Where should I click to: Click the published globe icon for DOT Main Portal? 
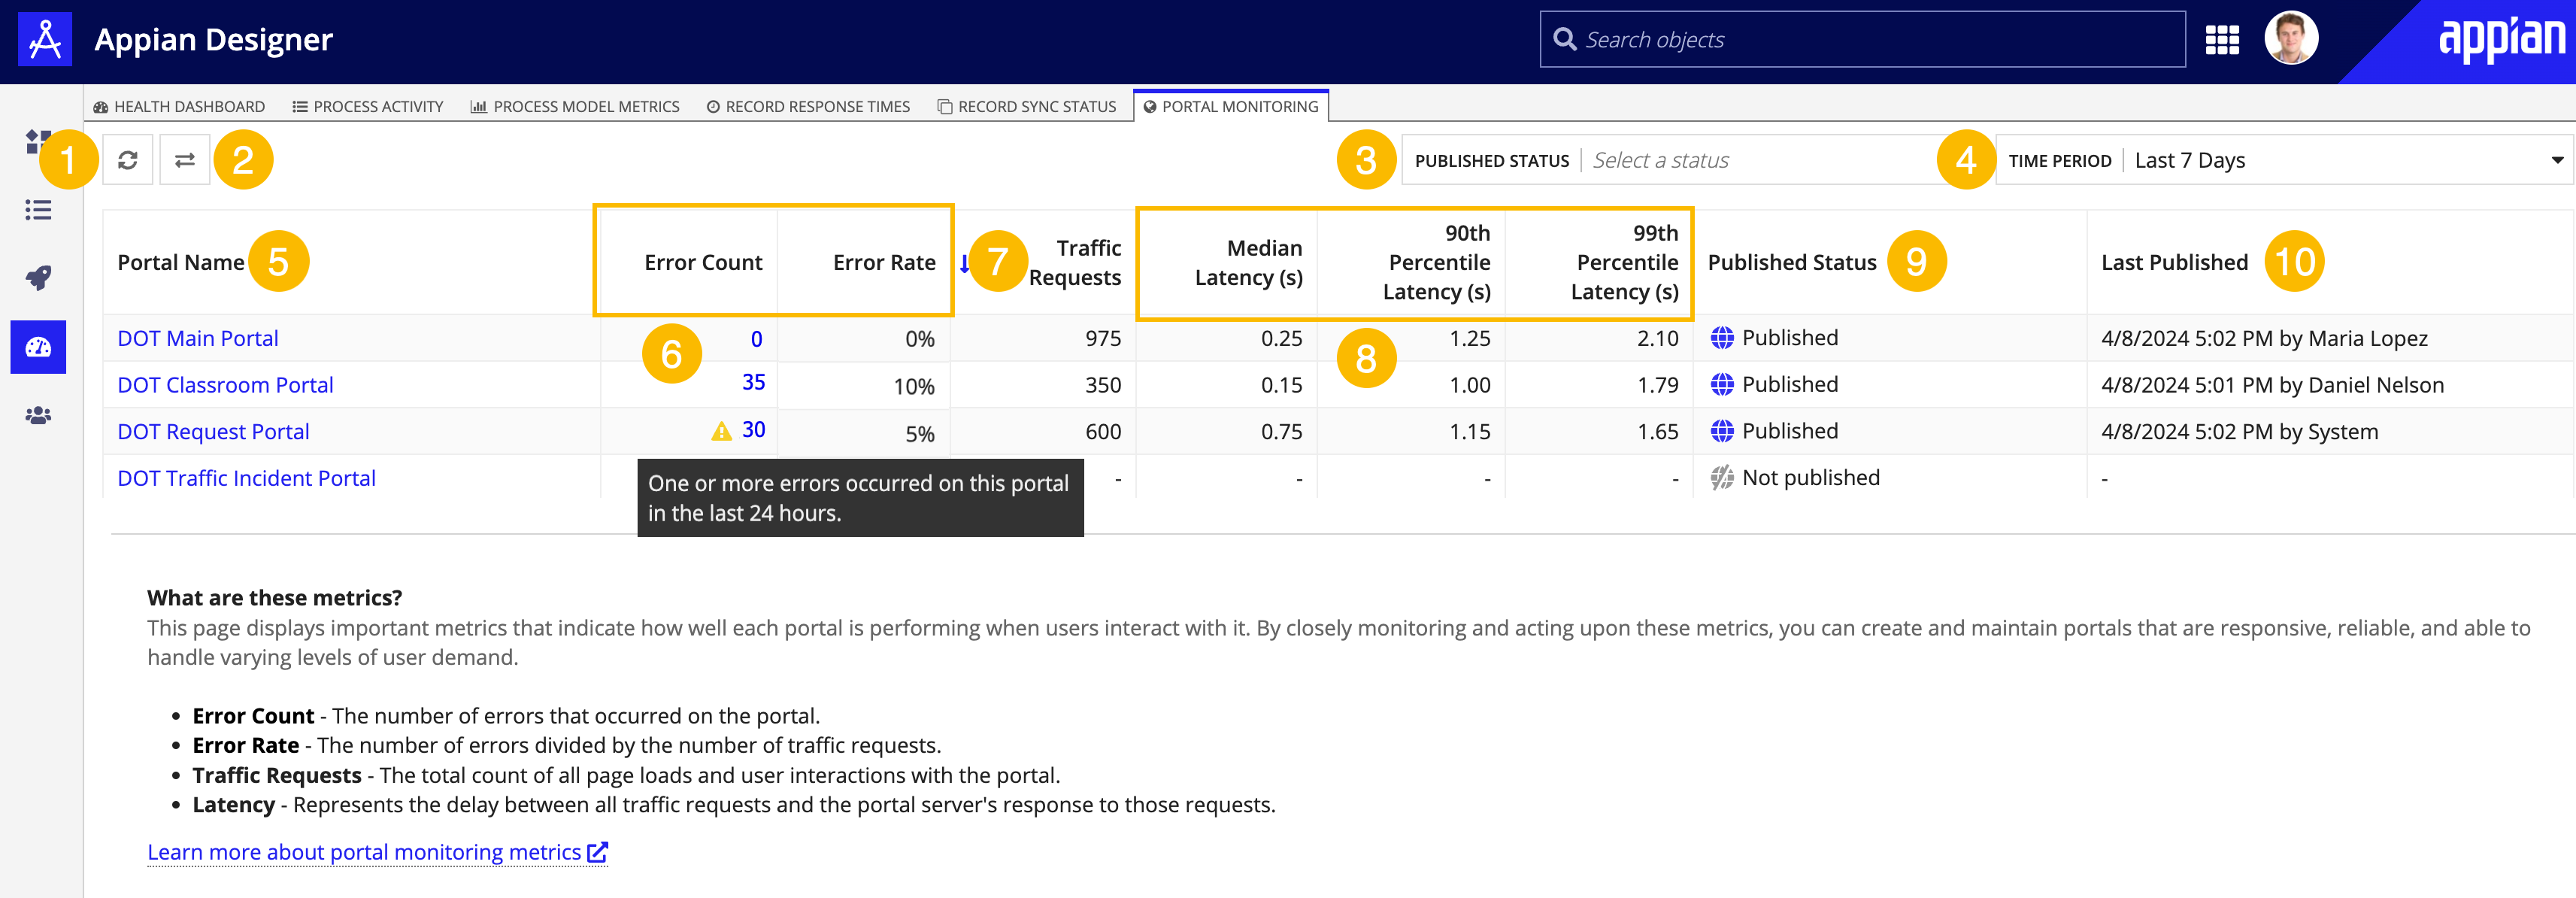pos(1721,338)
